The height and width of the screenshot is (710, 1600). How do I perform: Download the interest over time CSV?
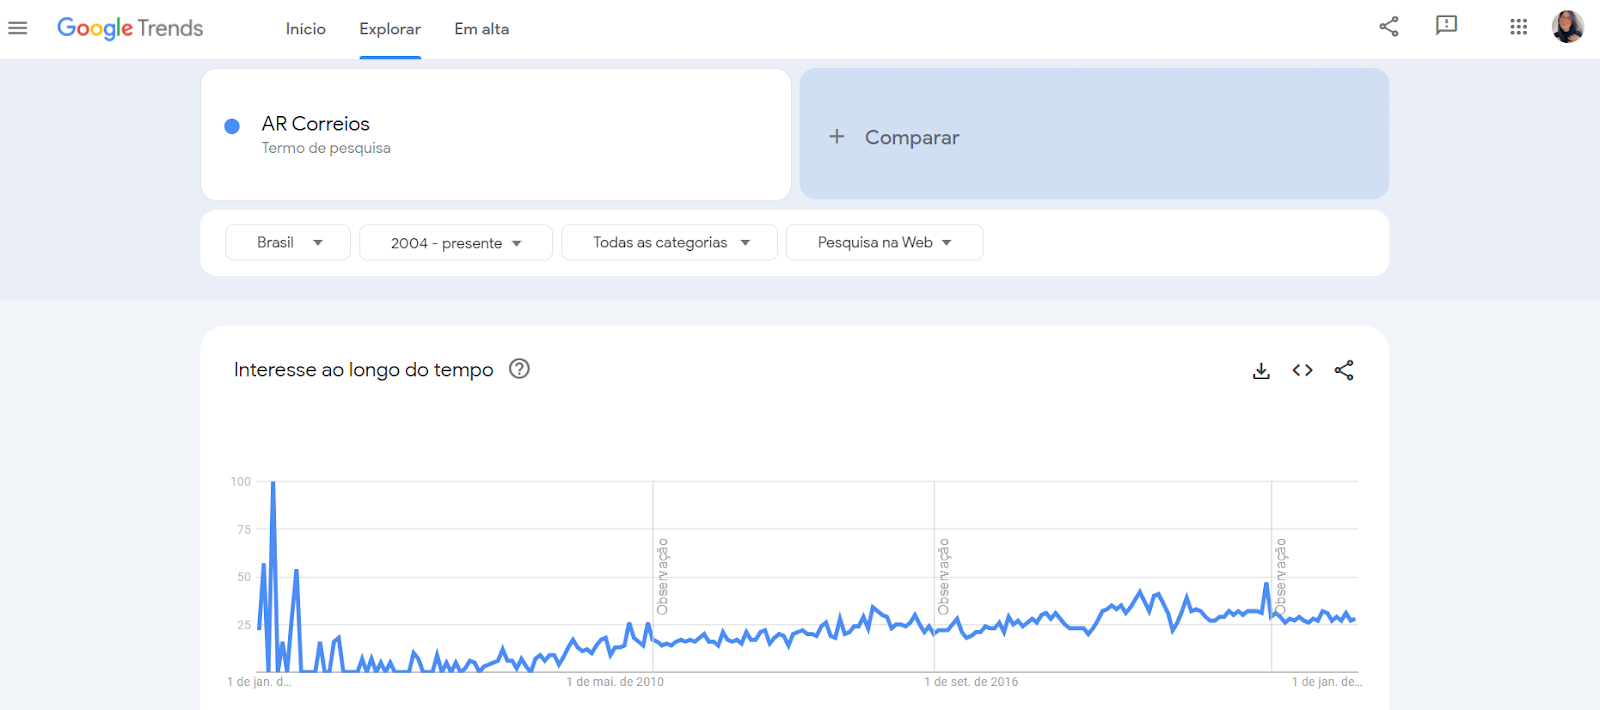(1261, 371)
